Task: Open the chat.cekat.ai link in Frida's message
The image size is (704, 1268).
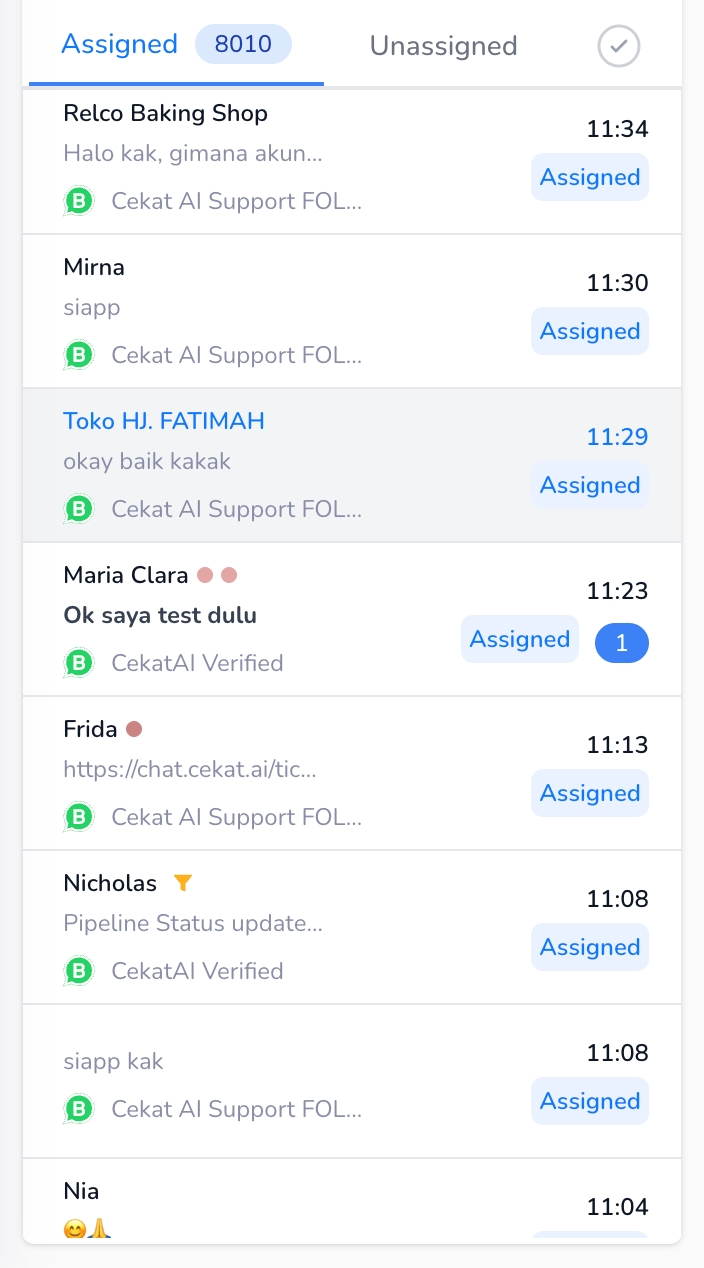Action: click(189, 770)
